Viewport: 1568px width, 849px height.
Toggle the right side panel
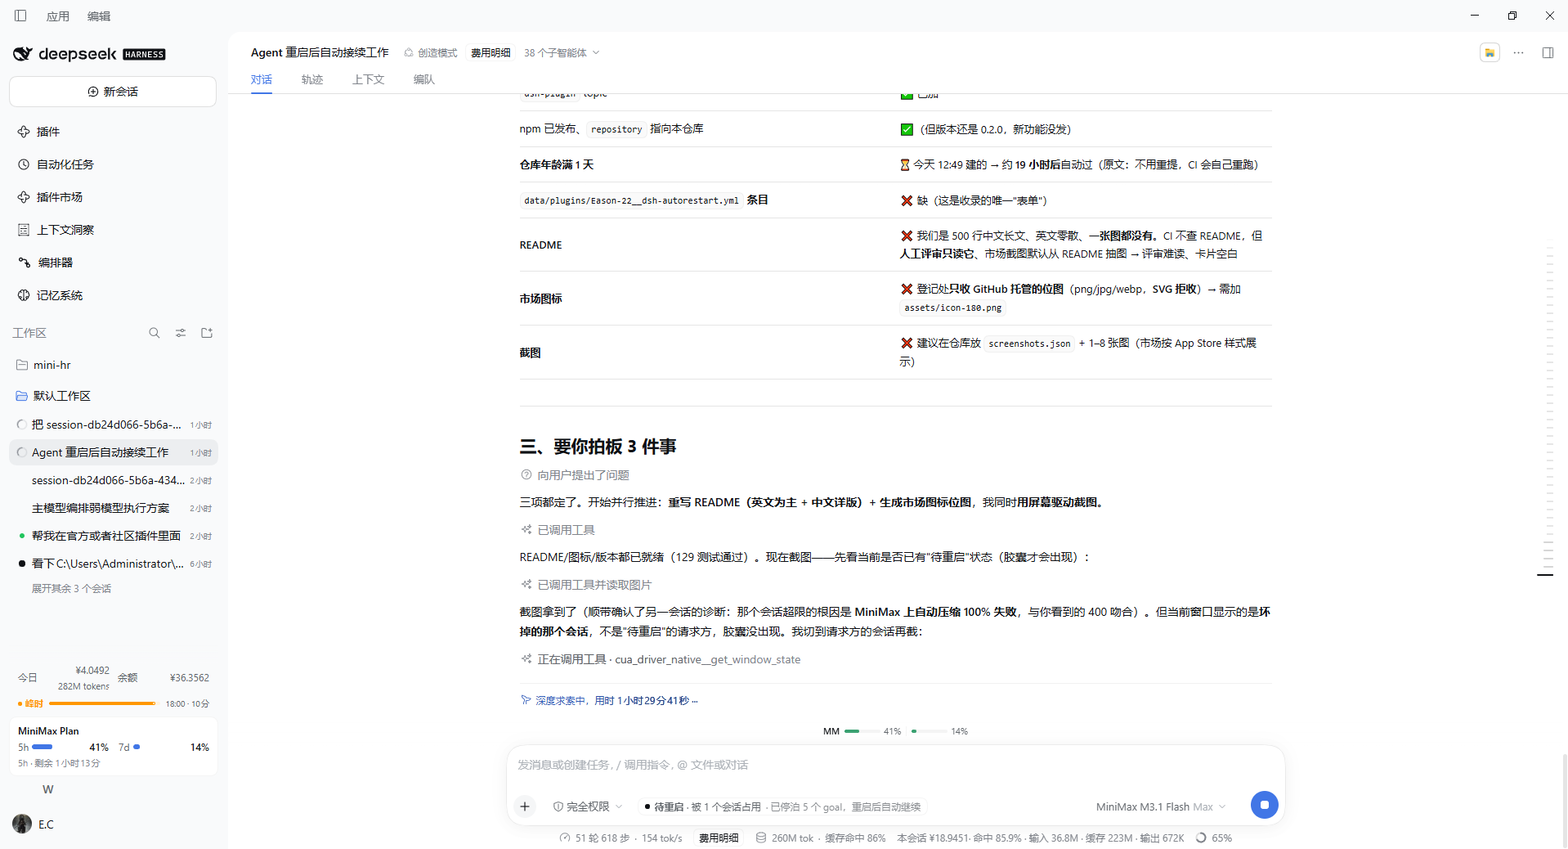[x=1548, y=53]
